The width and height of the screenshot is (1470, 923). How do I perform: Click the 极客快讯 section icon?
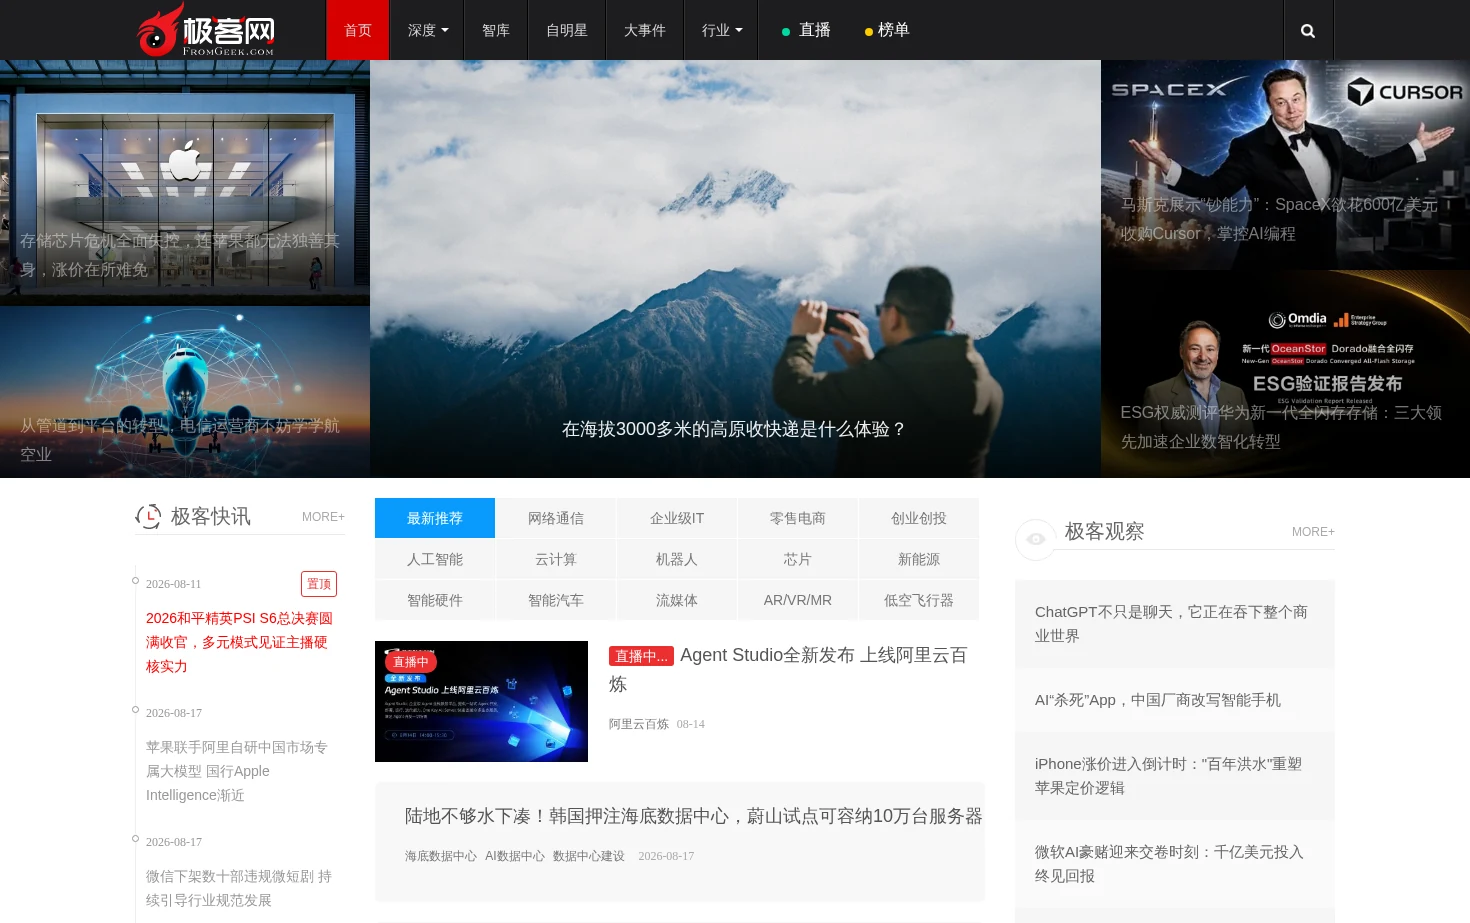coord(148,516)
